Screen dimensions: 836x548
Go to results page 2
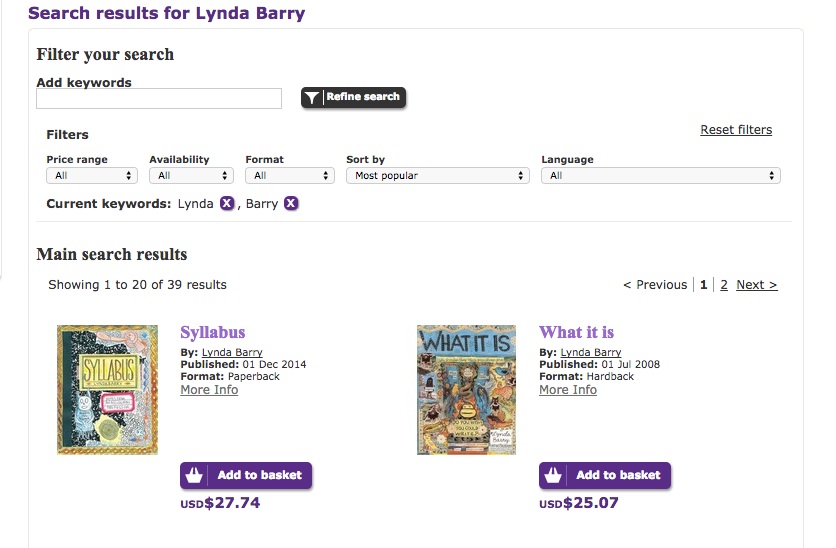click(x=724, y=285)
